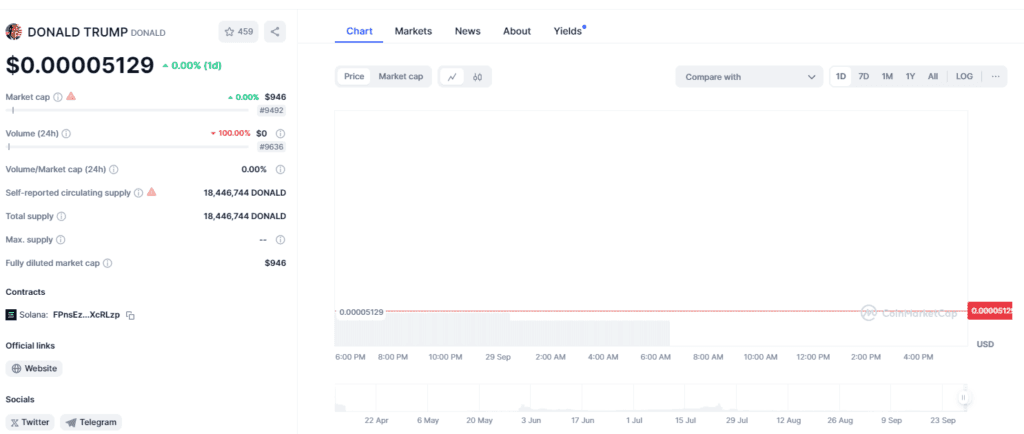Click the Solana chain logo
This screenshot has height=434, width=1024.
[x=11, y=315]
